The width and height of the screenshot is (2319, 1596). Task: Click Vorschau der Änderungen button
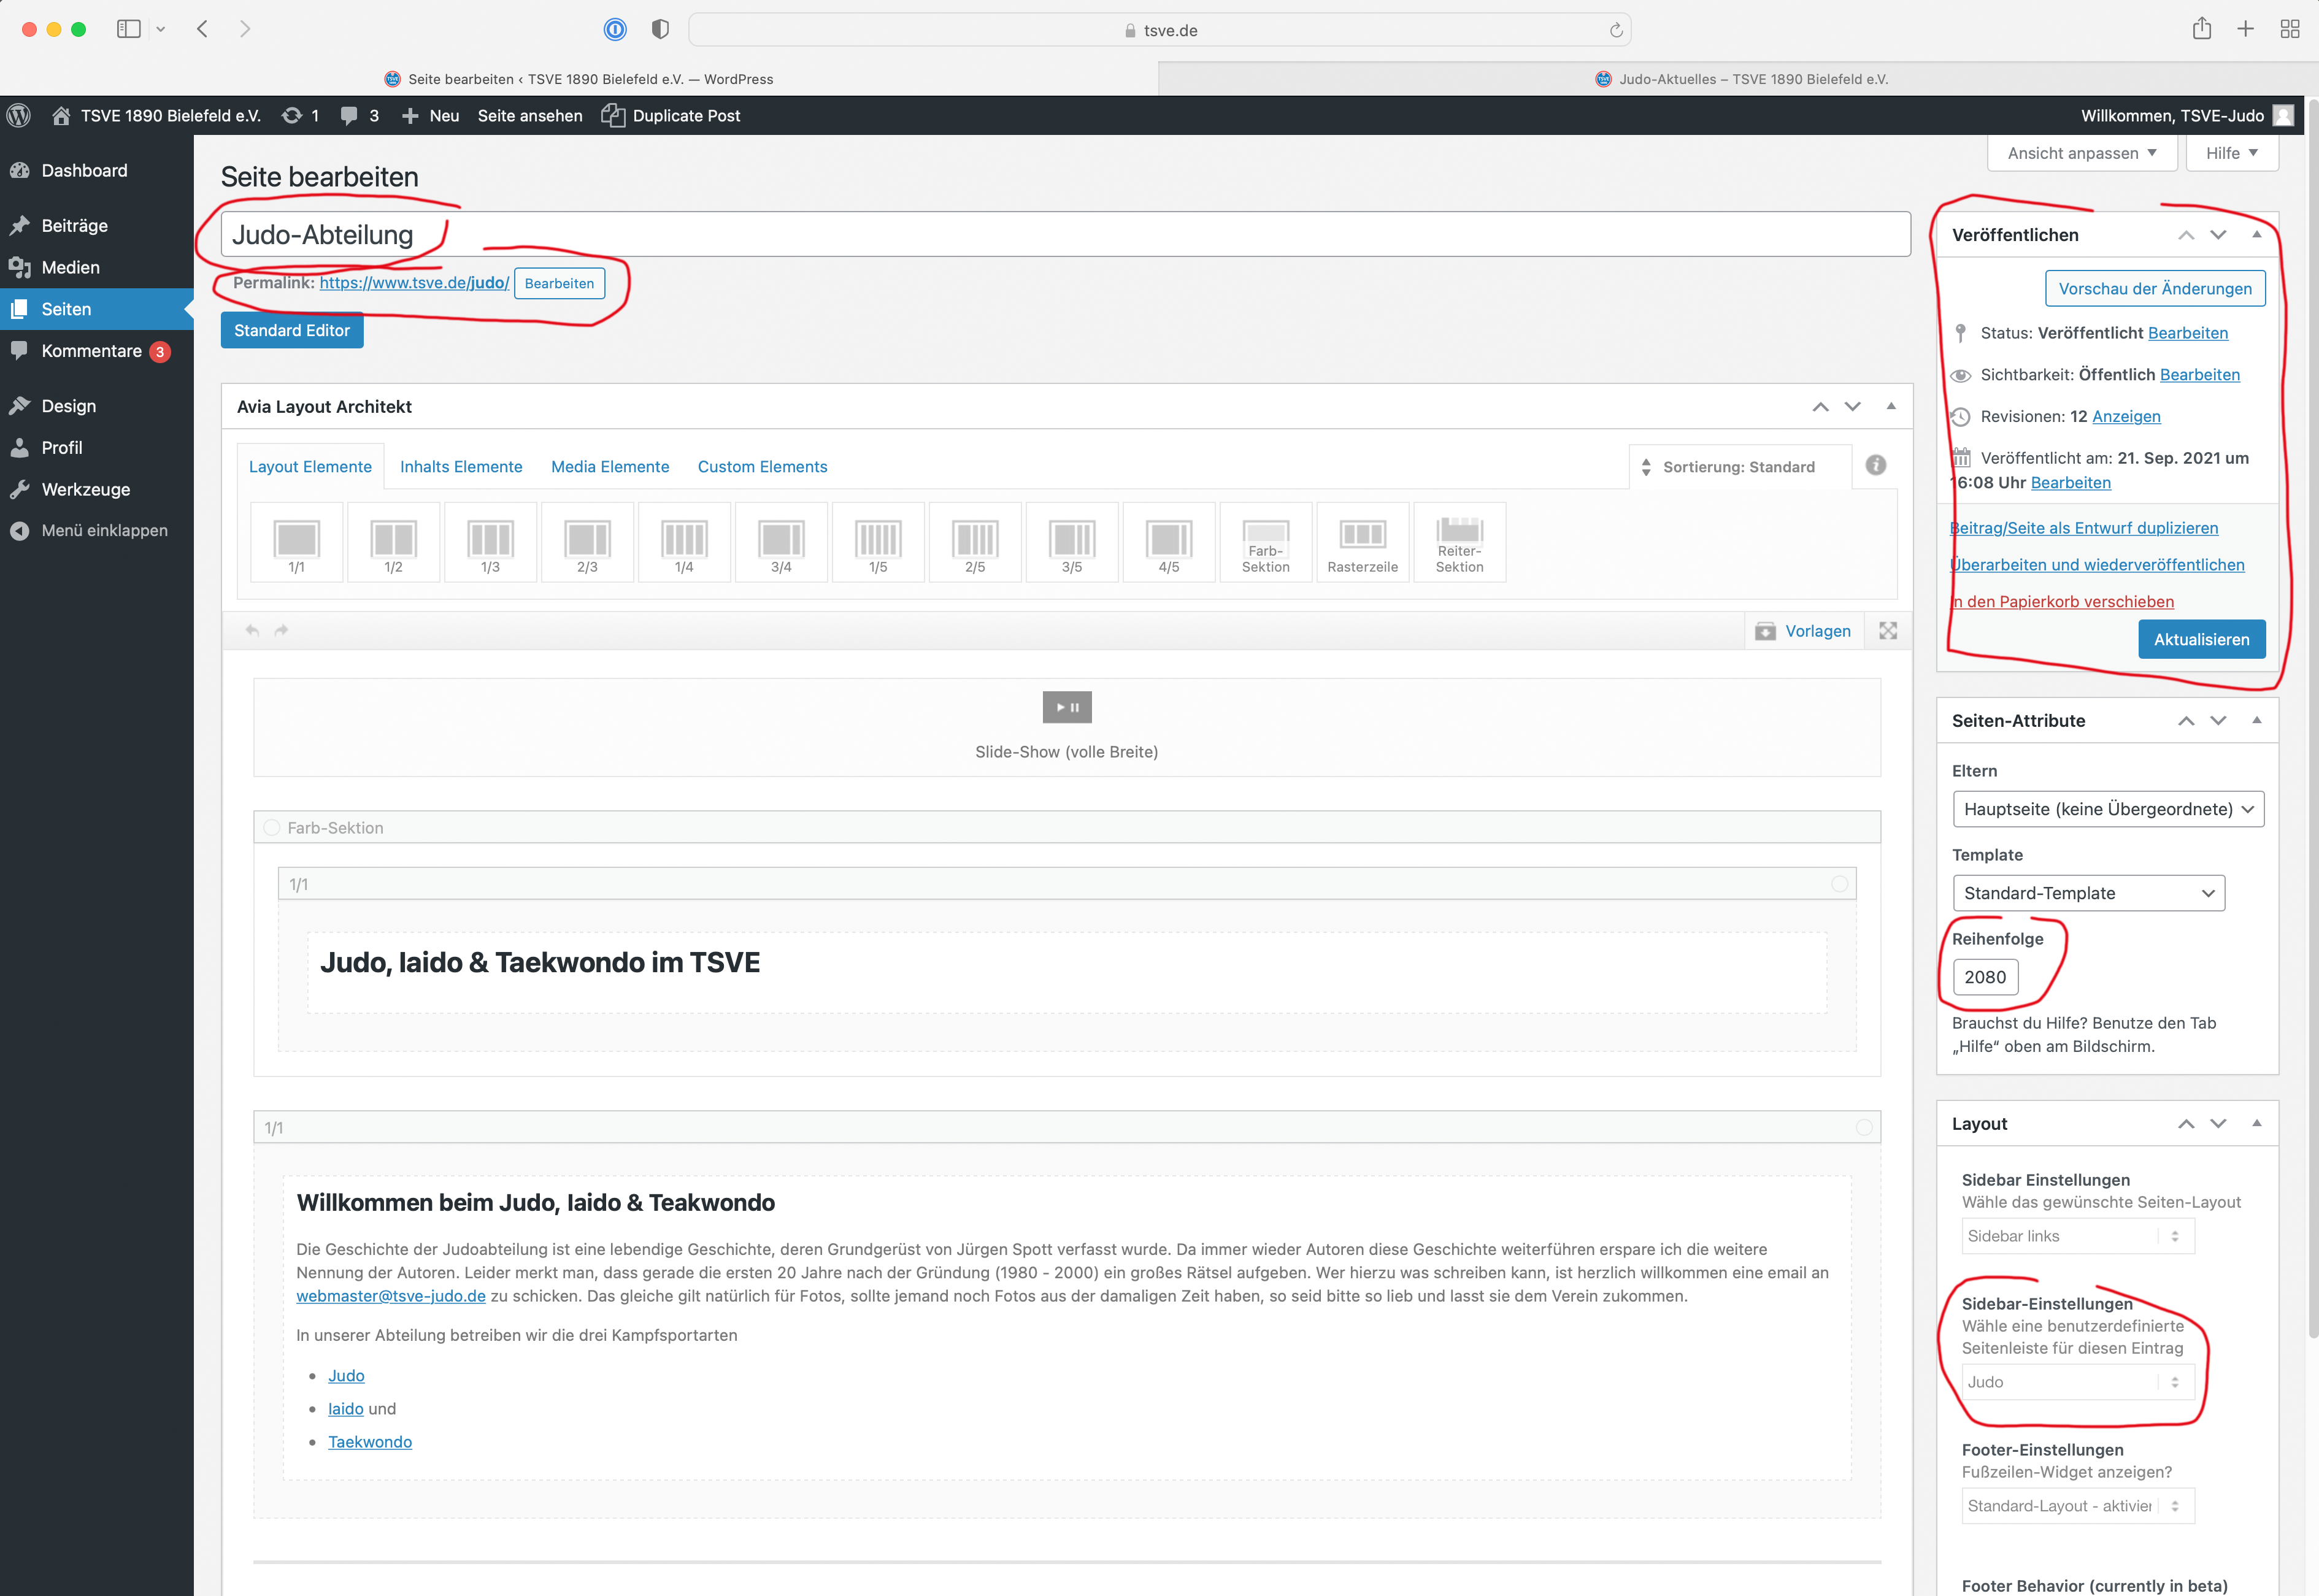(2155, 288)
